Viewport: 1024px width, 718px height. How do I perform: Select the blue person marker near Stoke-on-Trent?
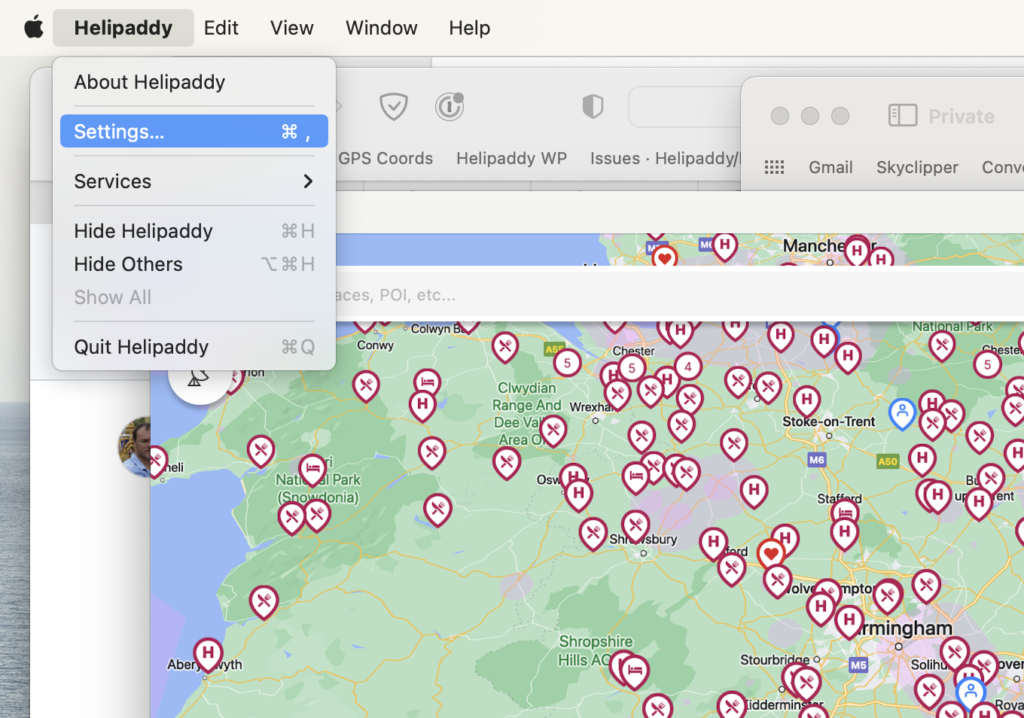[902, 412]
